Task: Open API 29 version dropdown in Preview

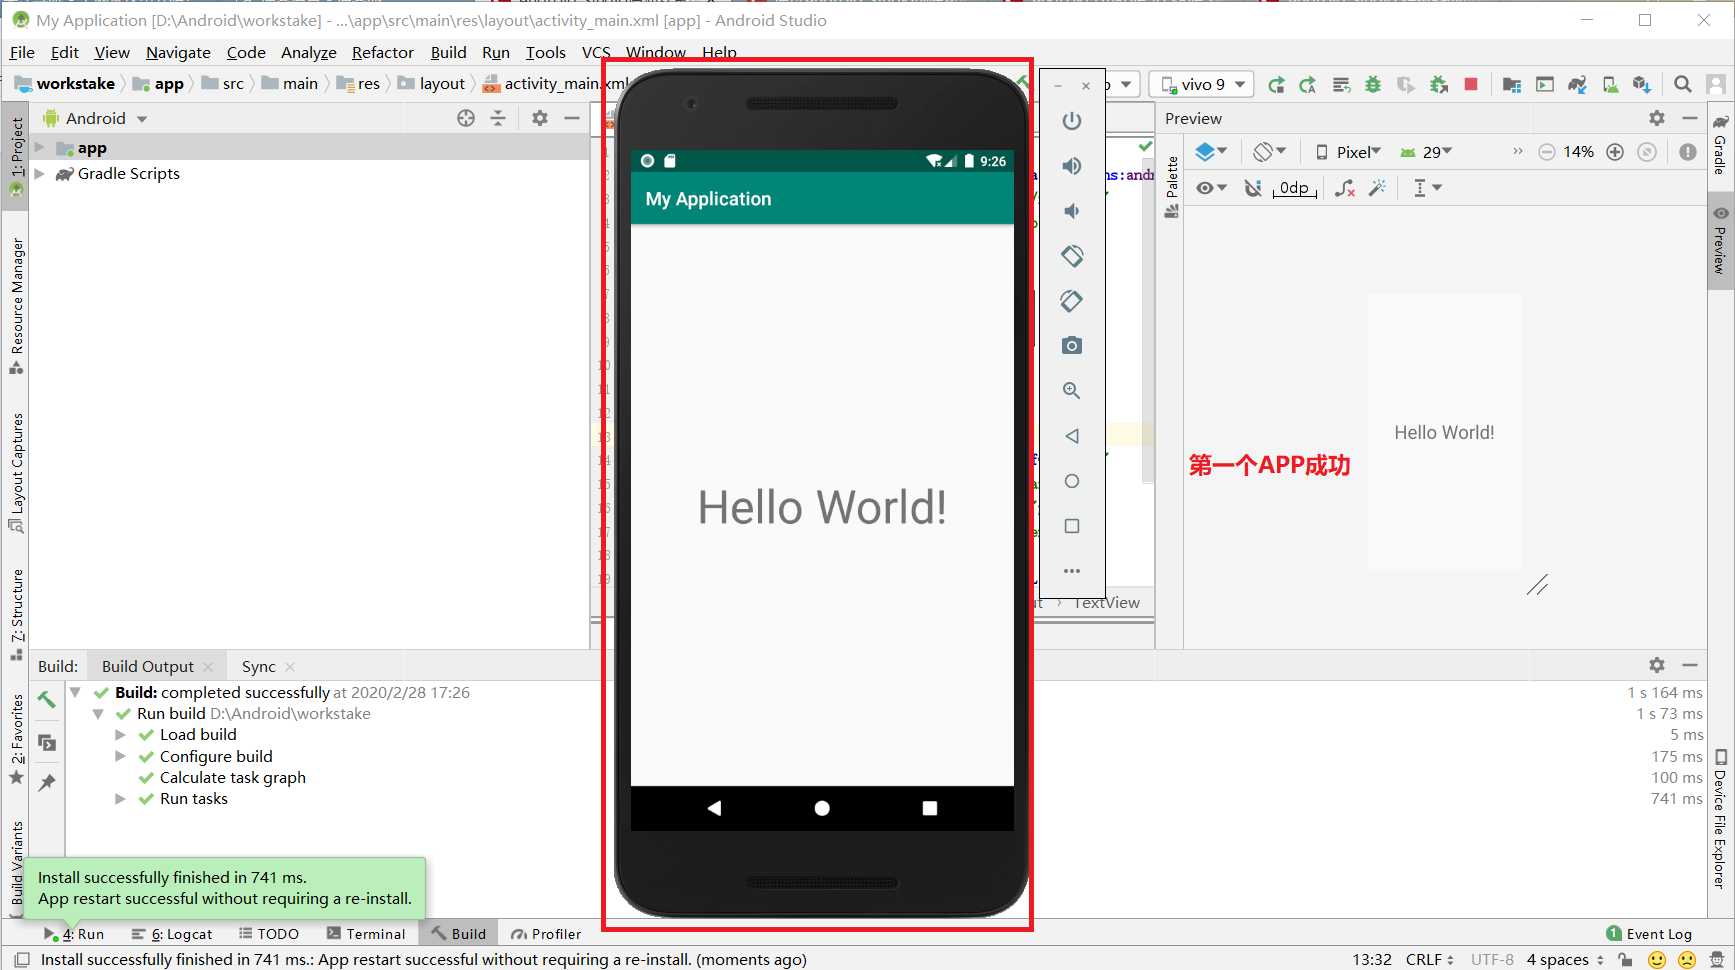Action: click(1426, 152)
